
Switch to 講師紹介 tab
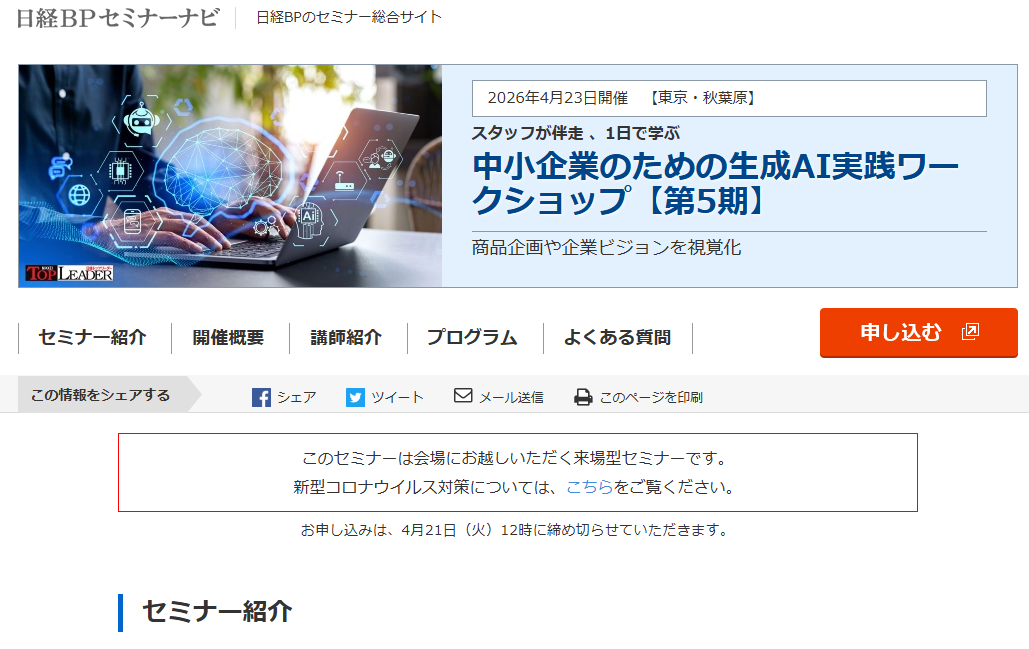[346, 337]
